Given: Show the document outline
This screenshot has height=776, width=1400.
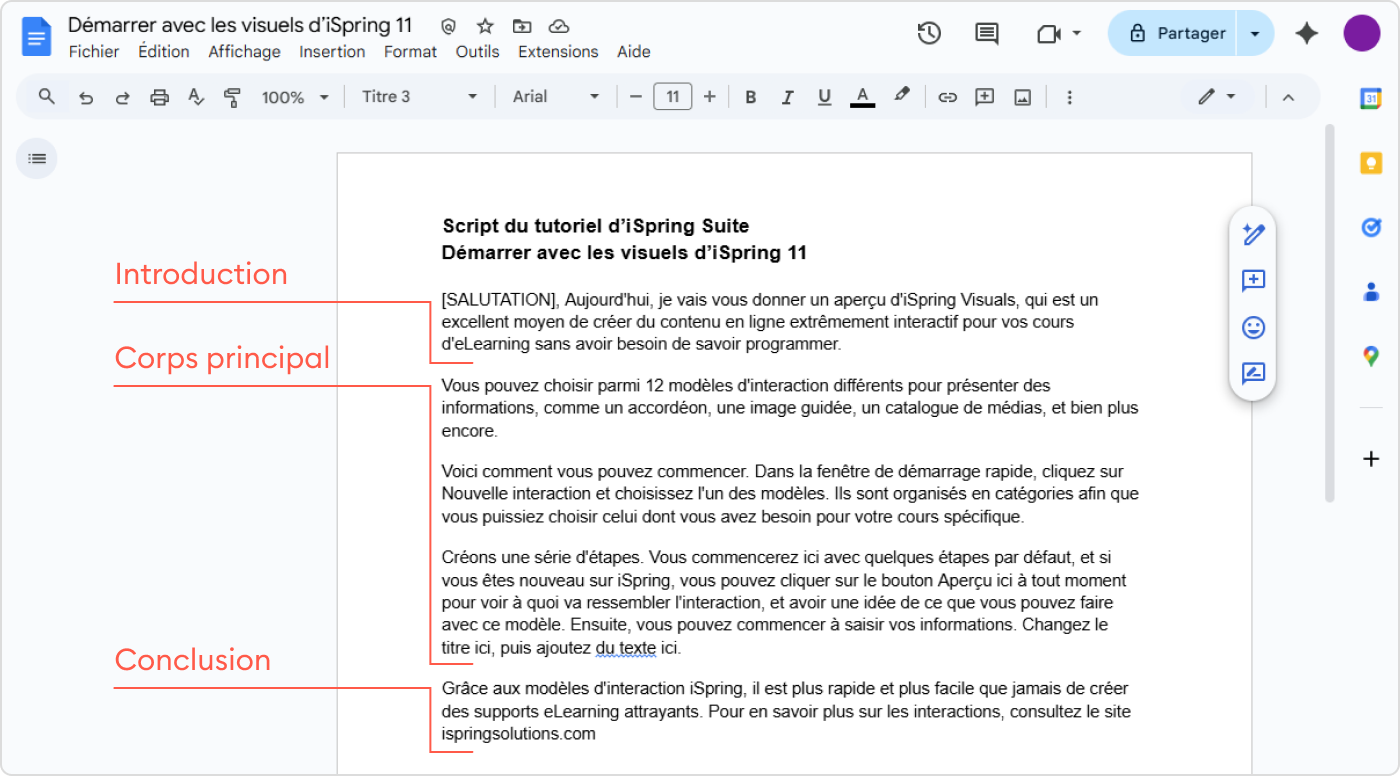Looking at the screenshot, I should [36, 158].
